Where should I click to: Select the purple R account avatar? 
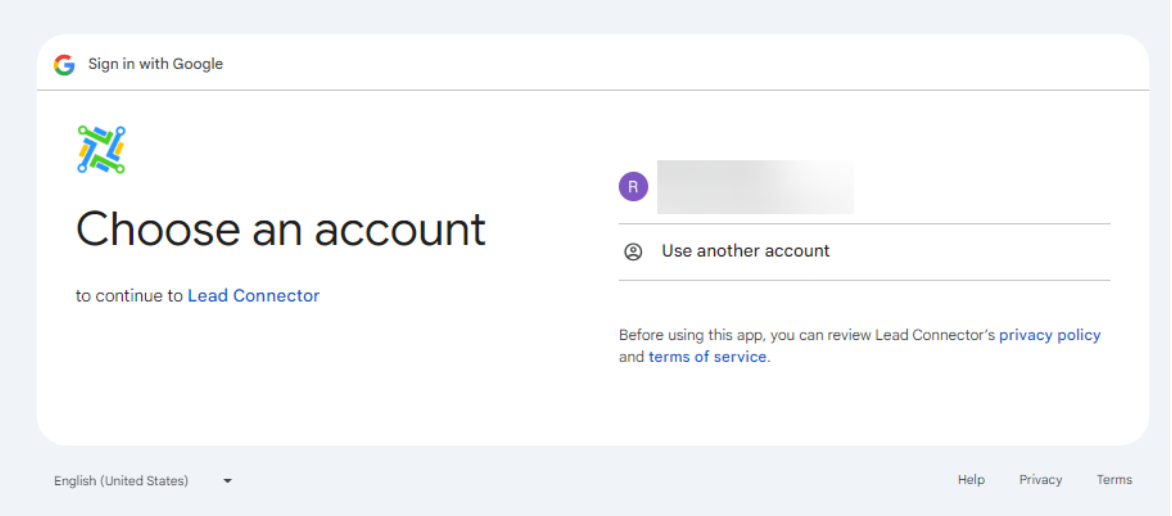[633, 186]
